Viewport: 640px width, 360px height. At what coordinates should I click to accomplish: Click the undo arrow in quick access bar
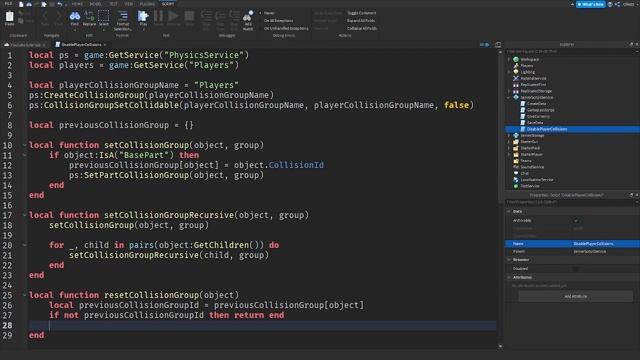60,4
